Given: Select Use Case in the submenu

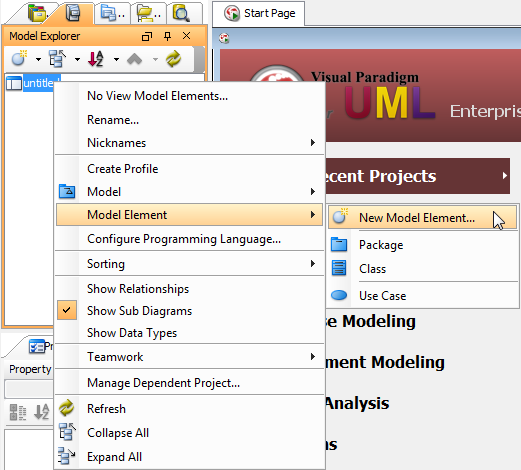Looking at the screenshot, I should pyautogui.click(x=423, y=296).
